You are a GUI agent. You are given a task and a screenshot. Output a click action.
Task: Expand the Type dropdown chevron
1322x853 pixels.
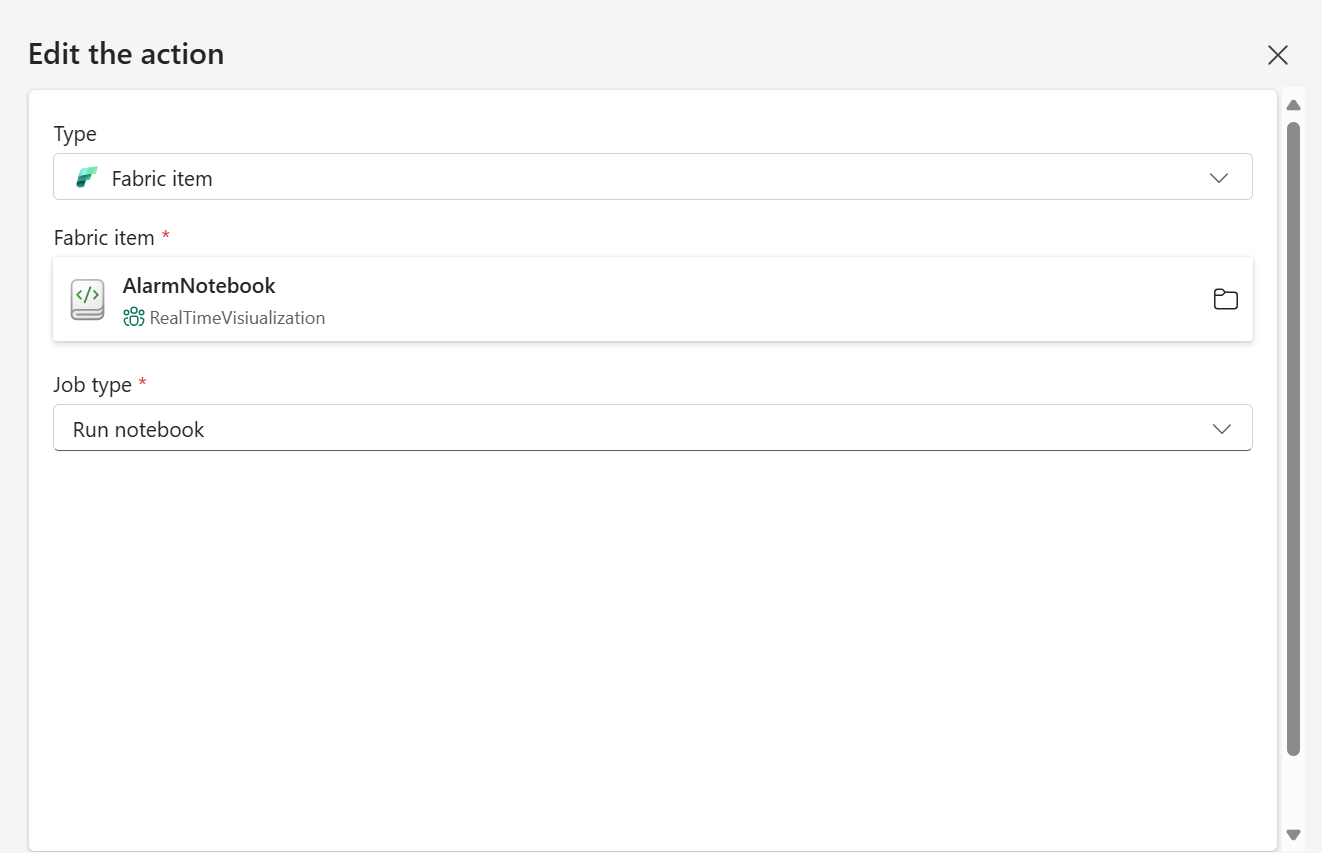[x=1218, y=178]
